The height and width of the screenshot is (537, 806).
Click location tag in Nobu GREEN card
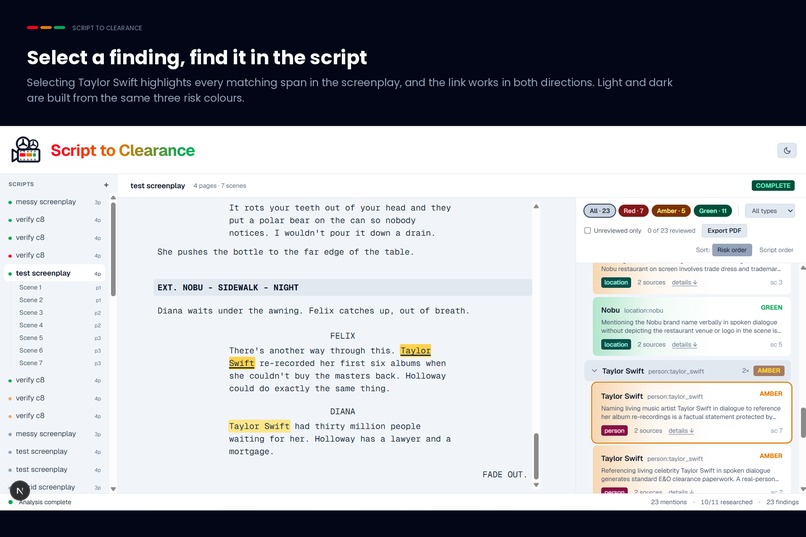pyautogui.click(x=616, y=345)
